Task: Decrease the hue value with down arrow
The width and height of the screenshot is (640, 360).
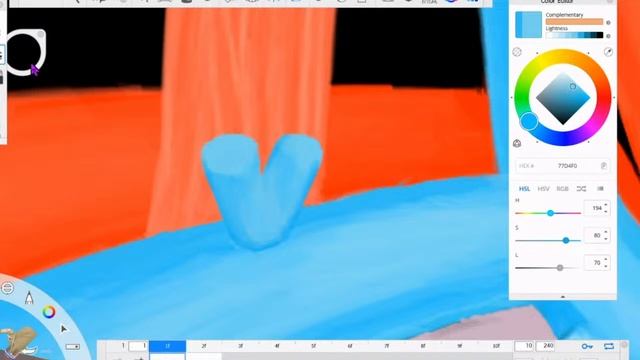Action: pos(606,211)
